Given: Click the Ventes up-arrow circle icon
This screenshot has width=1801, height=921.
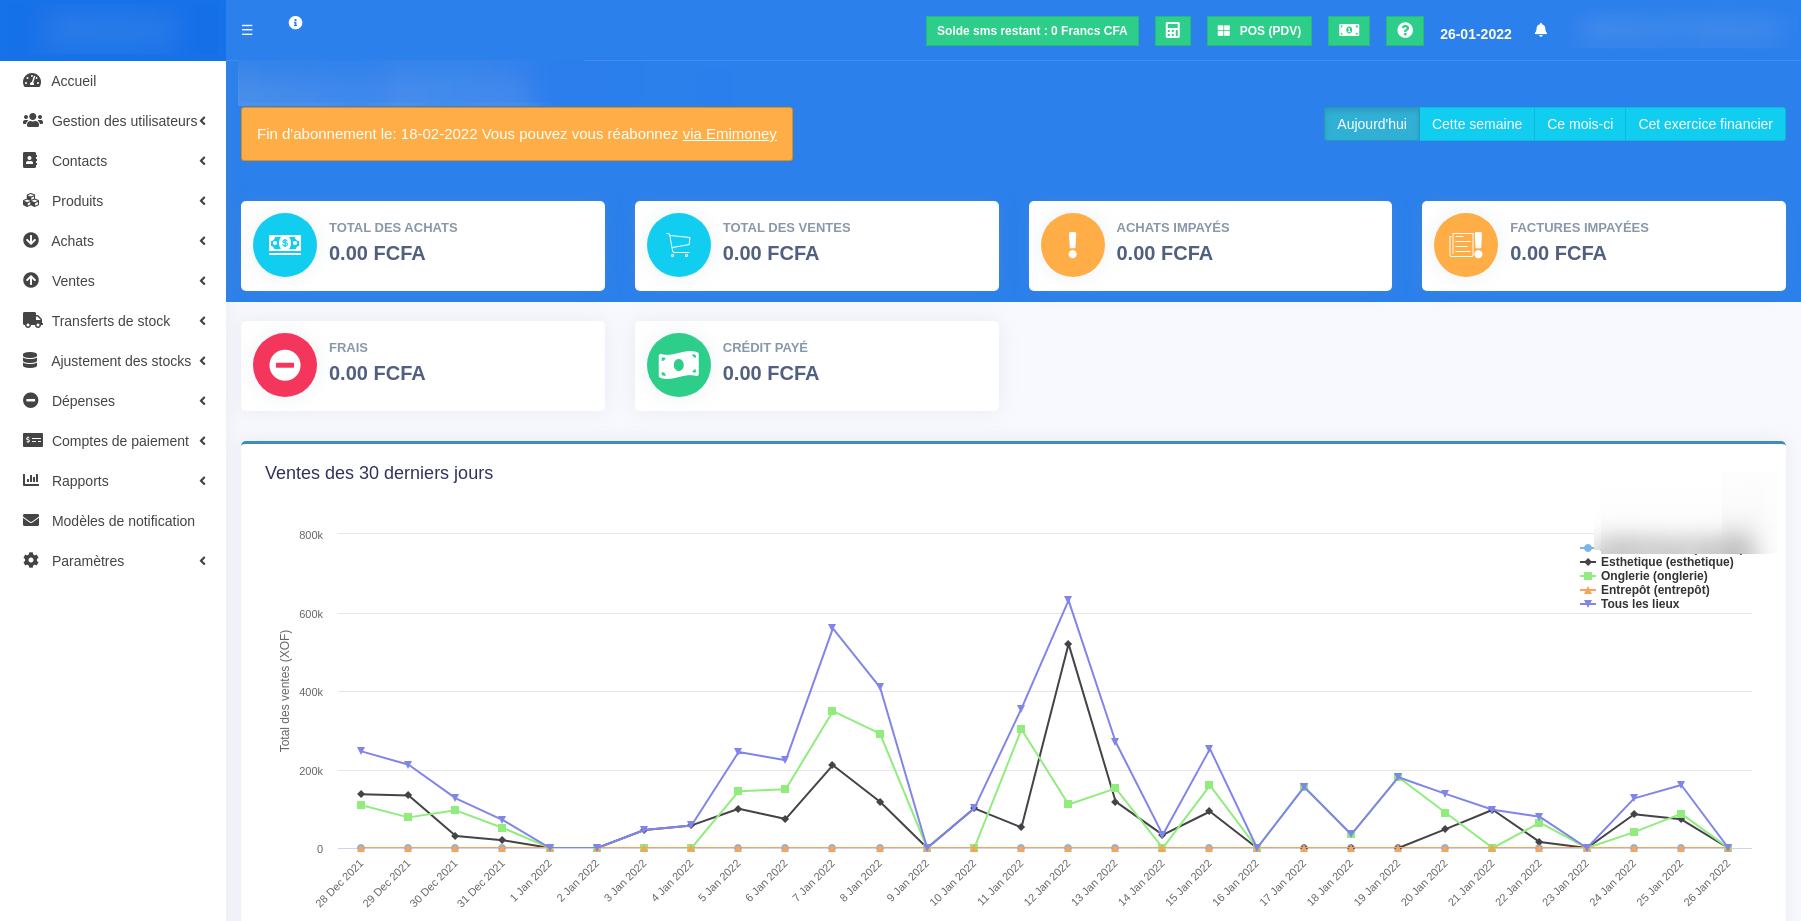Looking at the screenshot, I should pos(31,280).
